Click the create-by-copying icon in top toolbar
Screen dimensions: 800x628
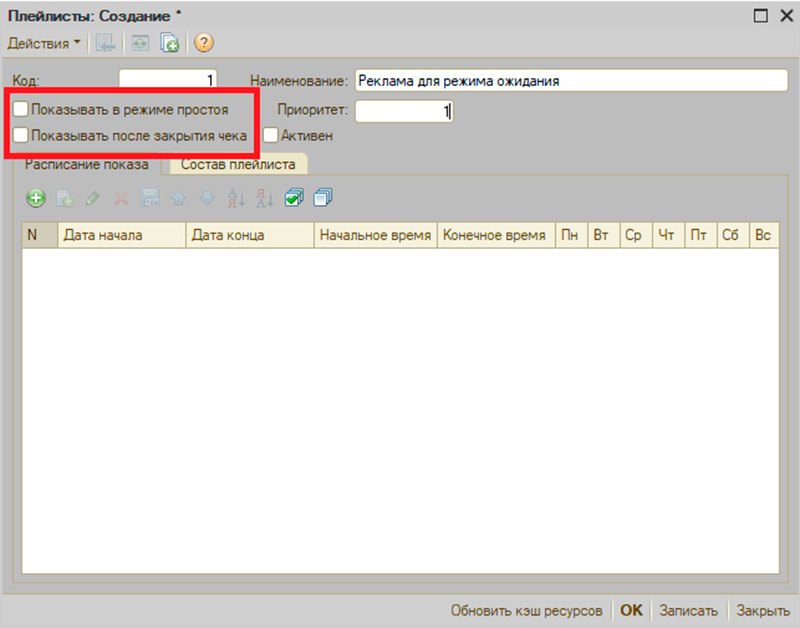click(x=169, y=43)
